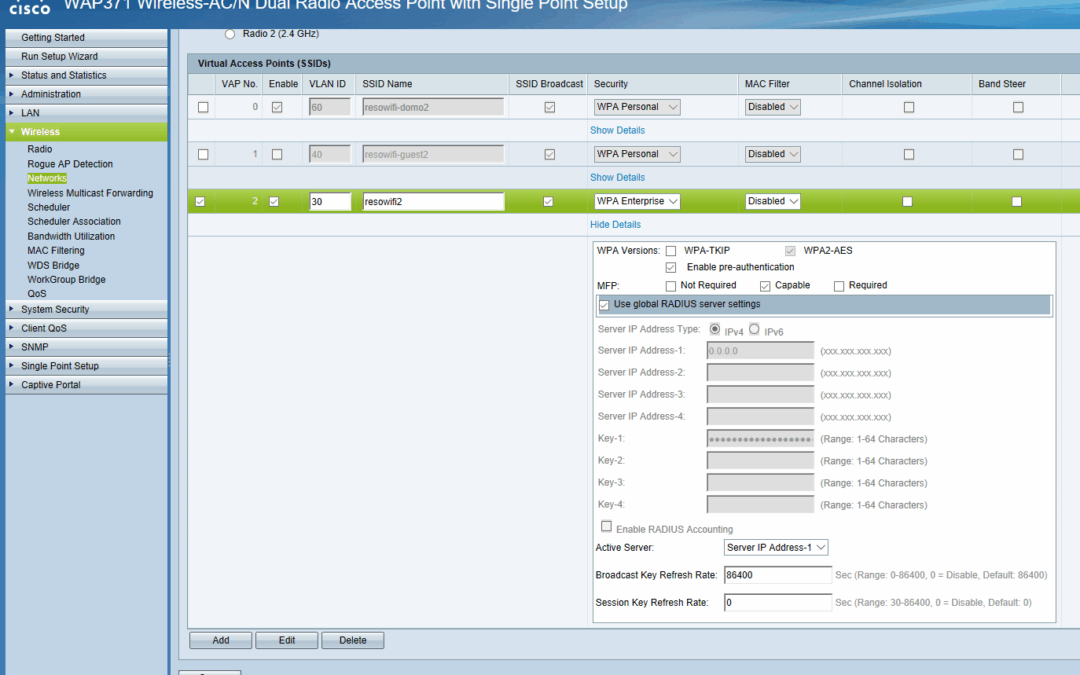Show Details for resowifi-guest2
Screen dimensions: 1080x675
(x=617, y=178)
